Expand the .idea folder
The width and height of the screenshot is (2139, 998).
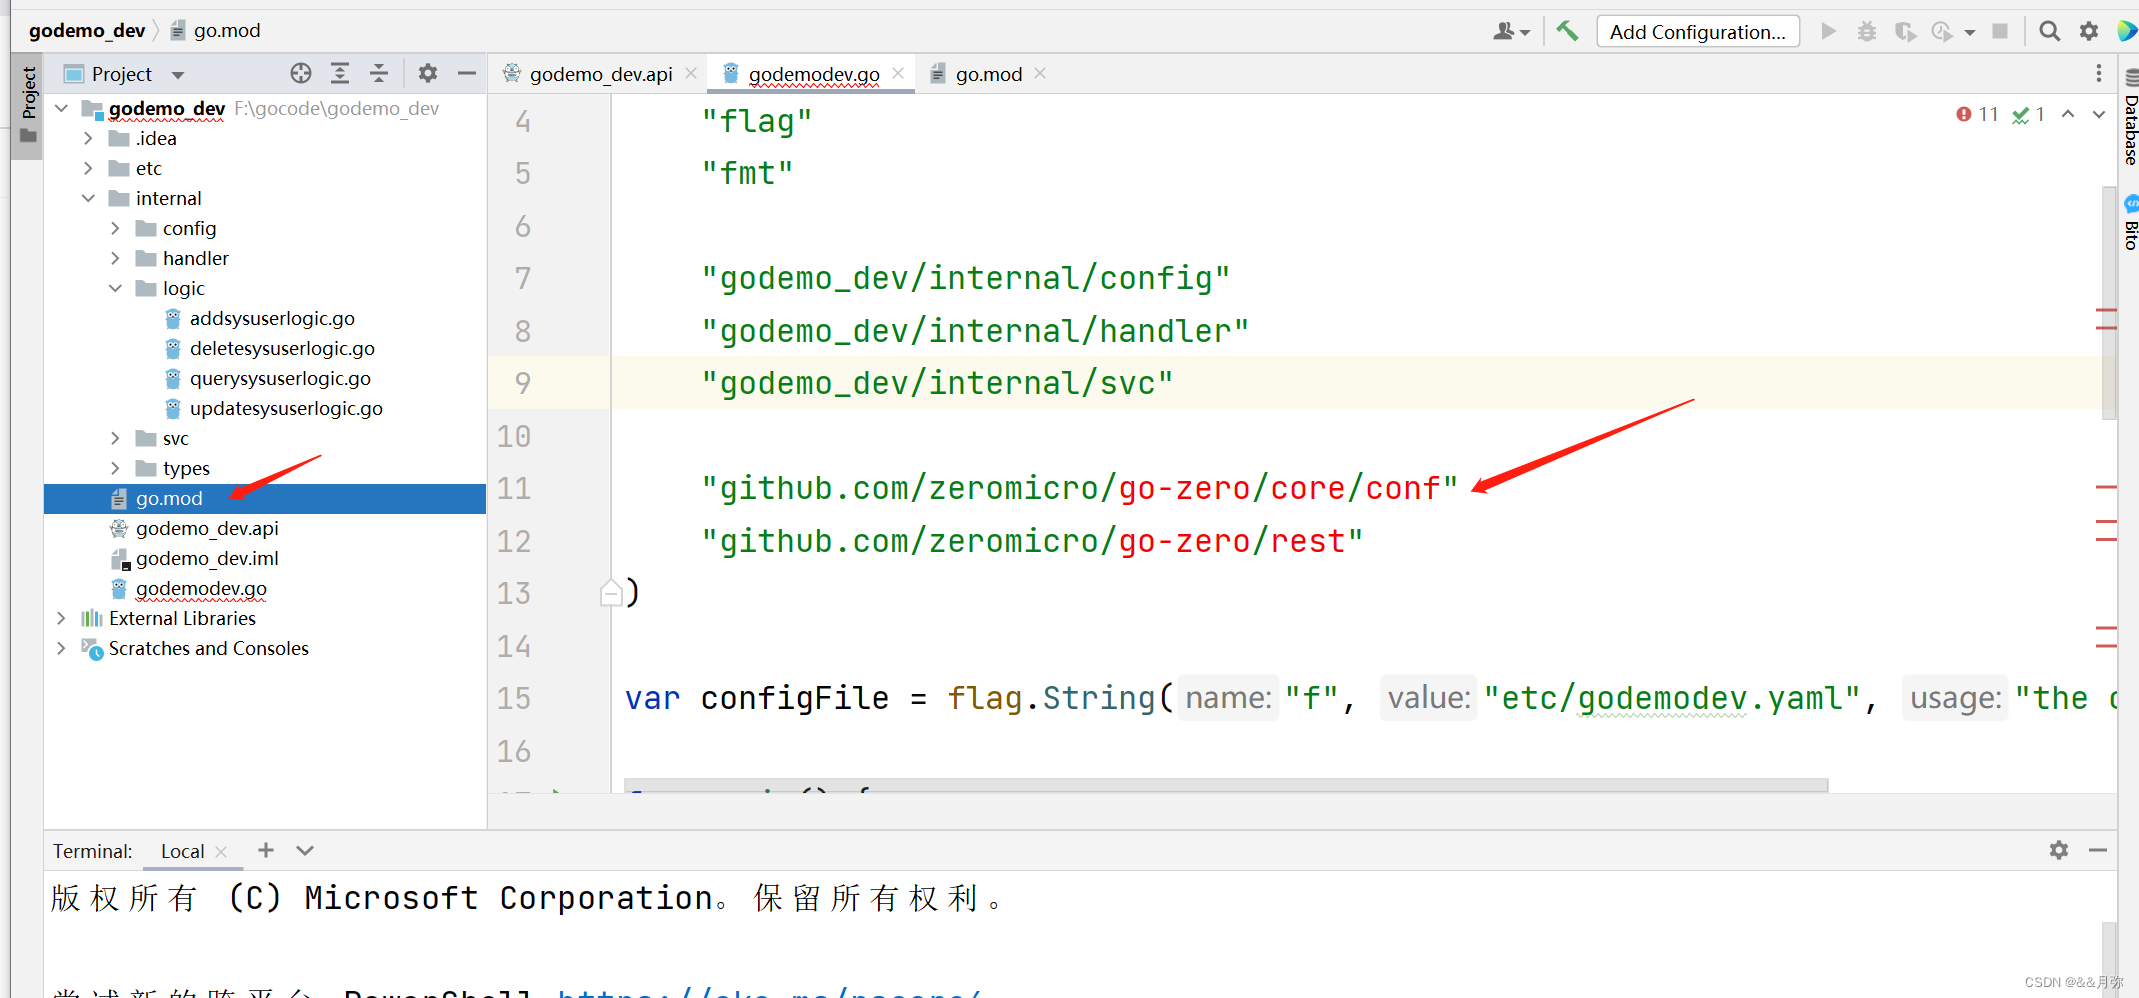tap(88, 138)
